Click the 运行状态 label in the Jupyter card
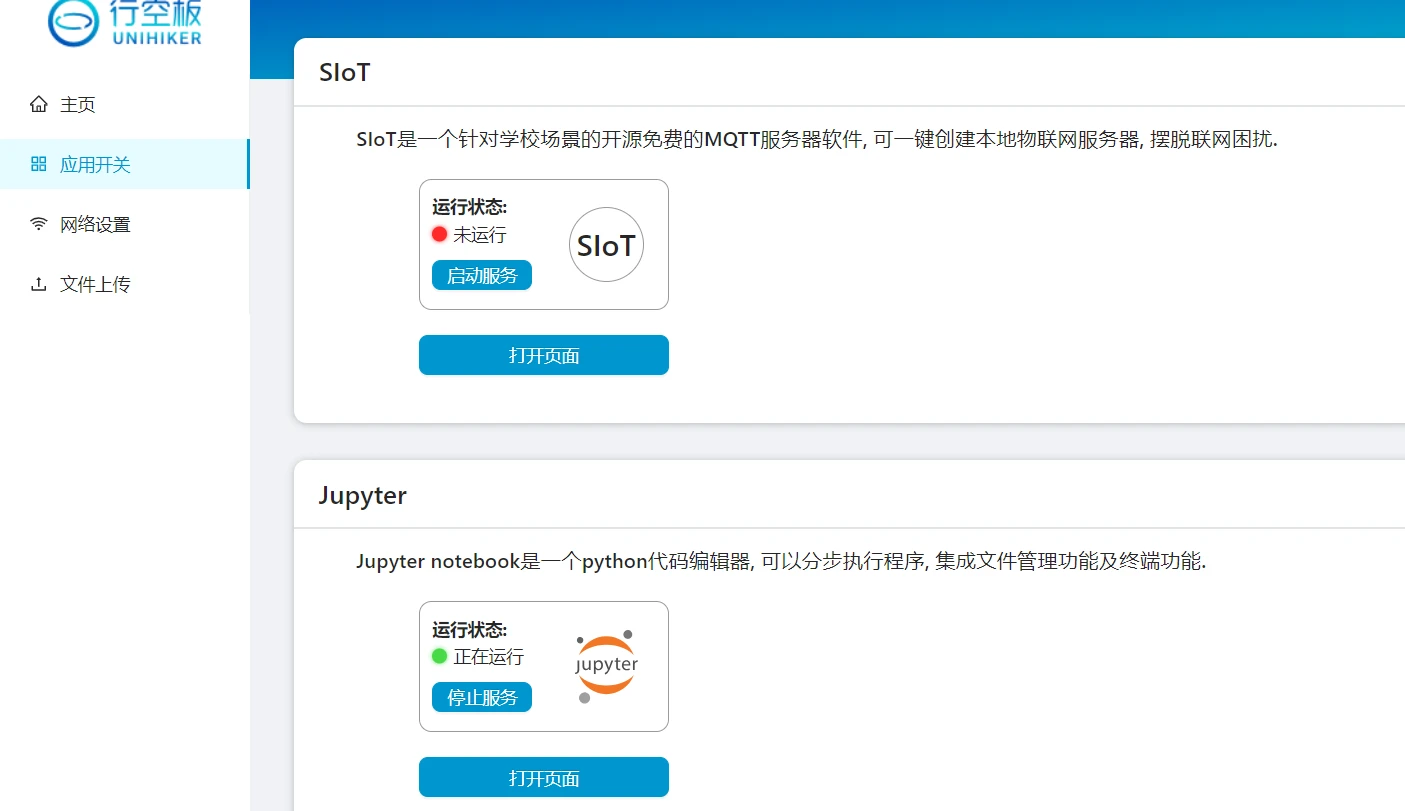 470,629
